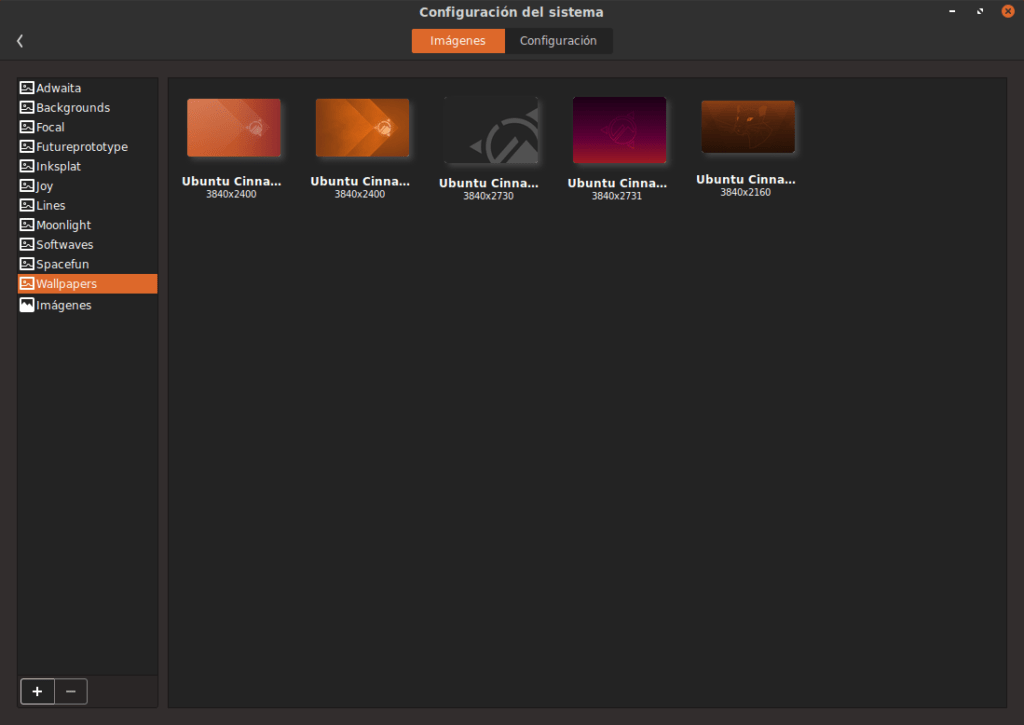Image resolution: width=1024 pixels, height=725 pixels.
Task: Click the Softwaves folder icon
Action: [x=27, y=244]
